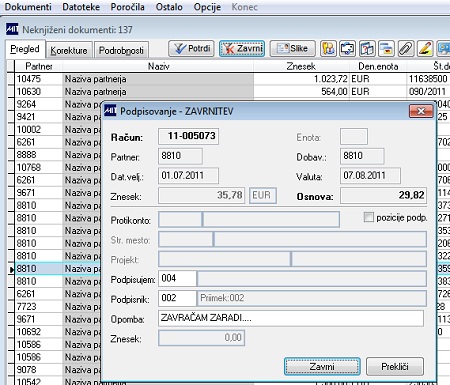Click the Opomba remark text field
450x385 pixels.
pos(291,318)
